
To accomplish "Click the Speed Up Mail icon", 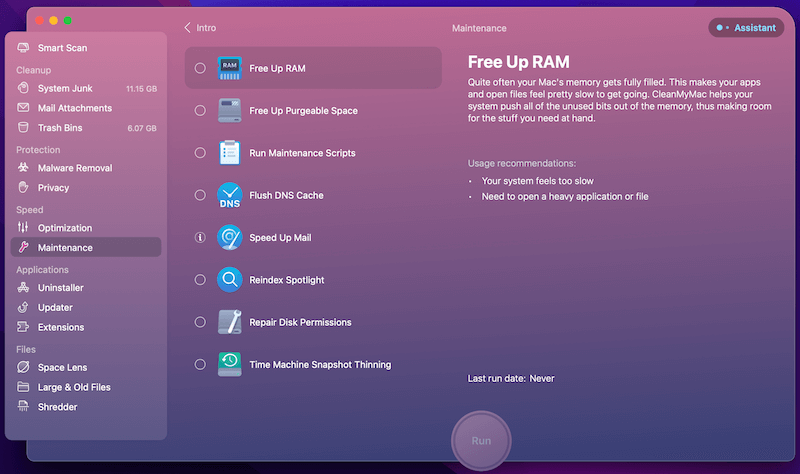I will point(230,237).
